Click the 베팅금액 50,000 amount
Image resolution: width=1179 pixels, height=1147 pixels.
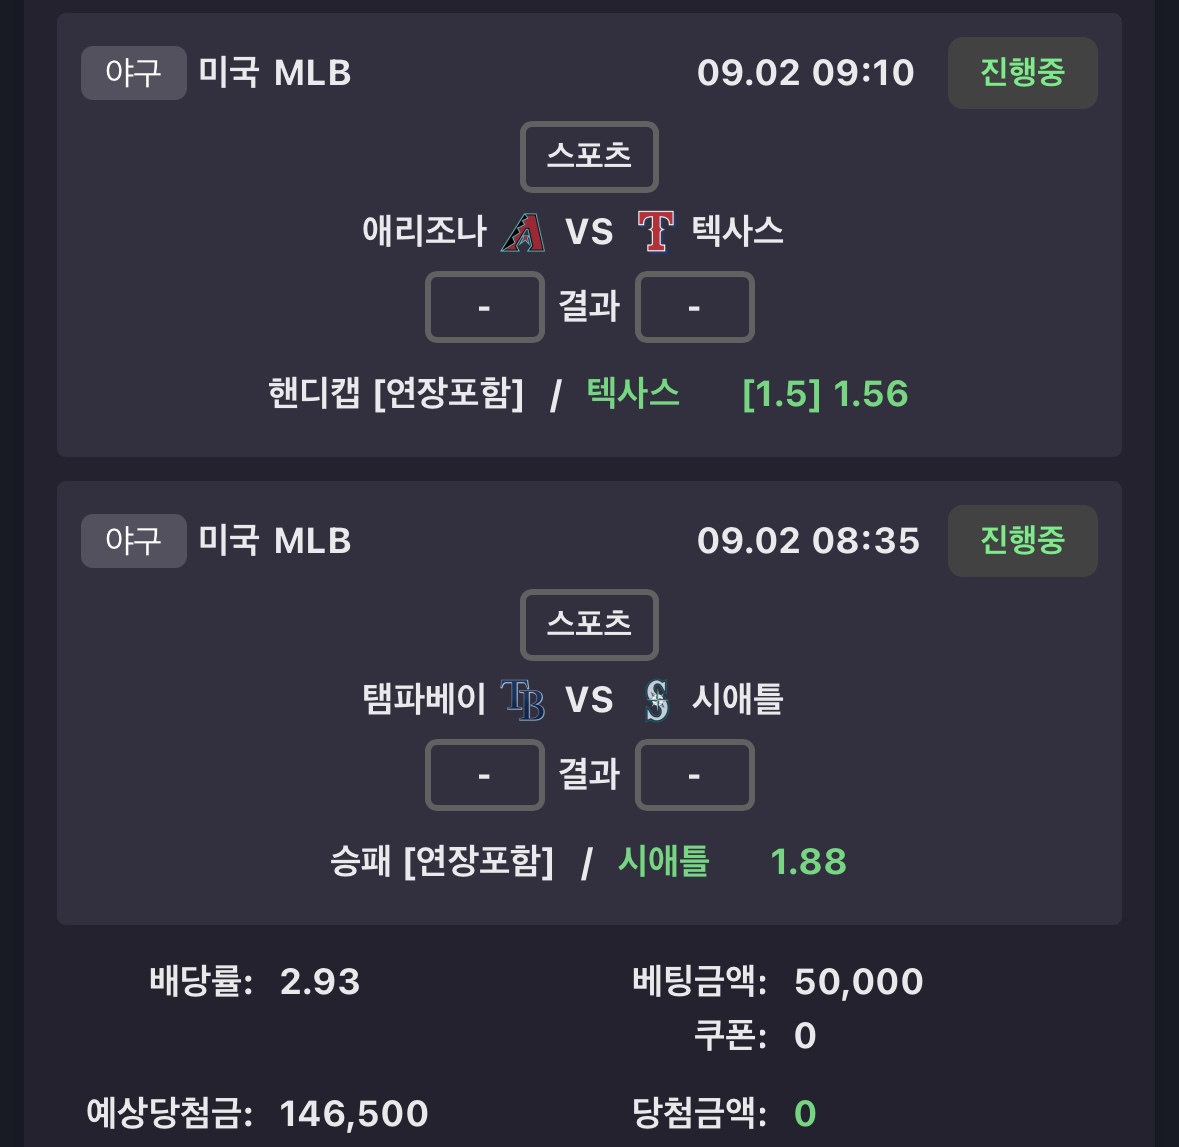[x=859, y=982]
